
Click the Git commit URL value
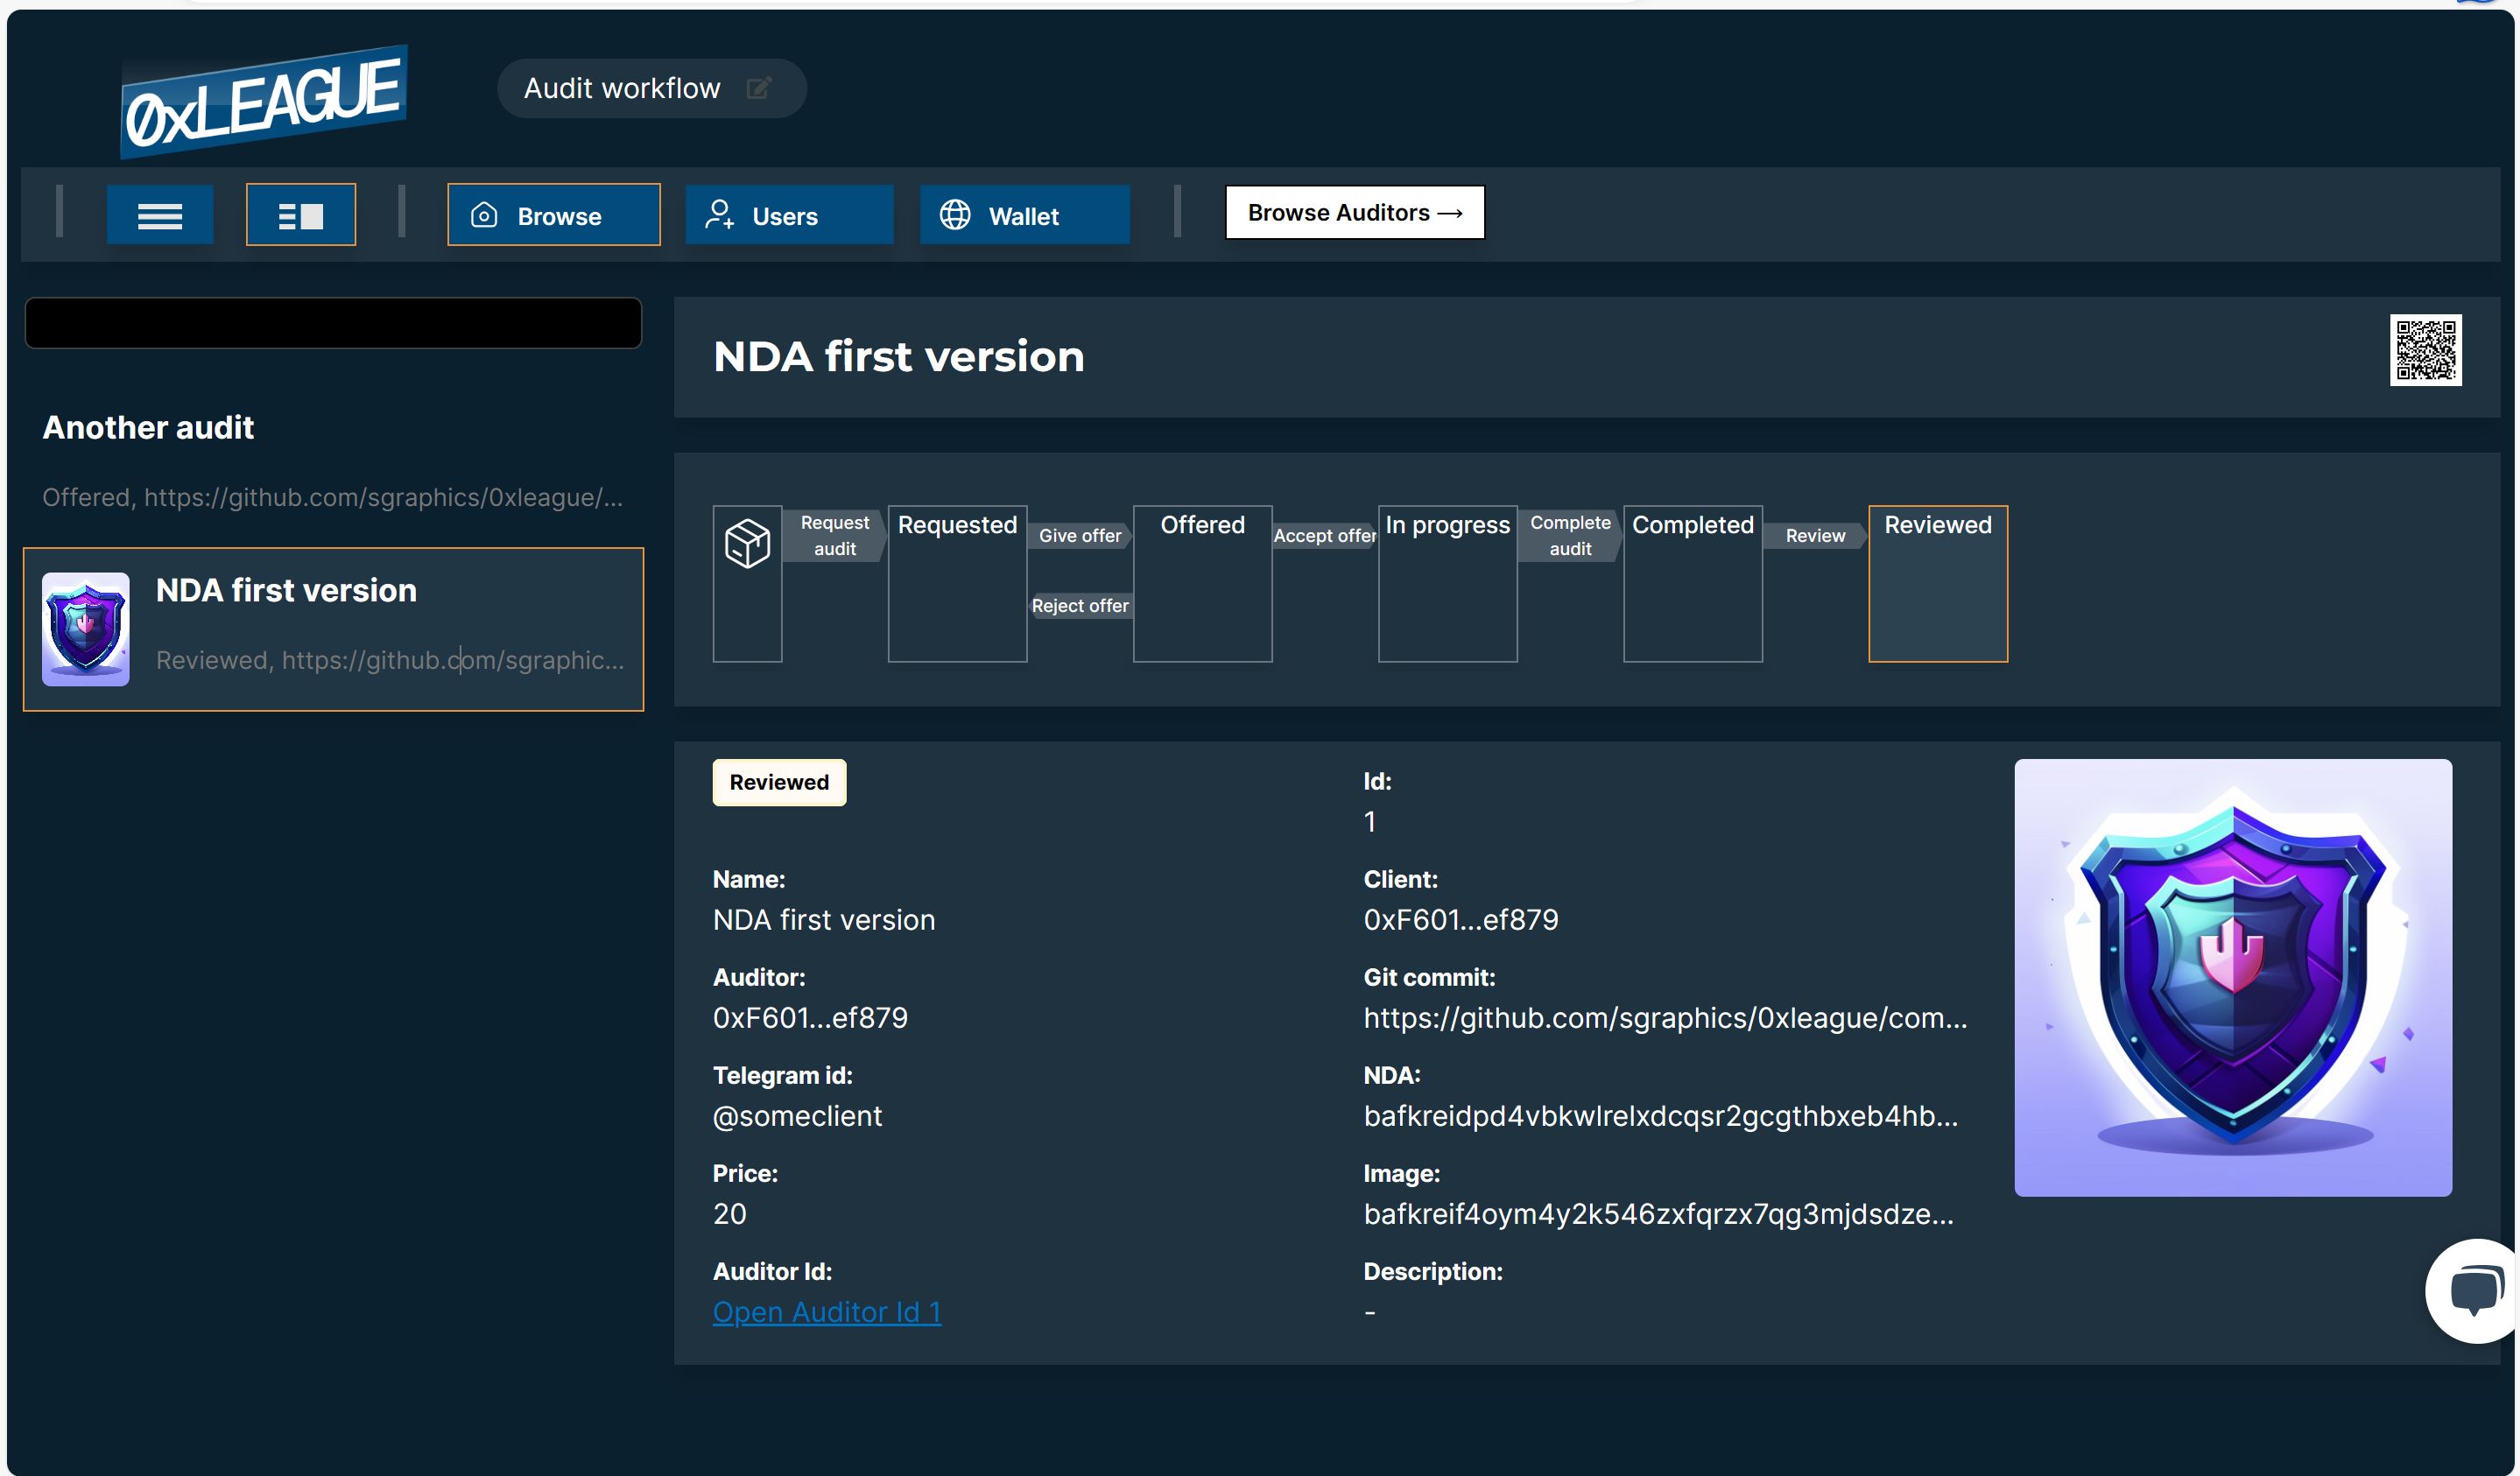coord(1665,1017)
